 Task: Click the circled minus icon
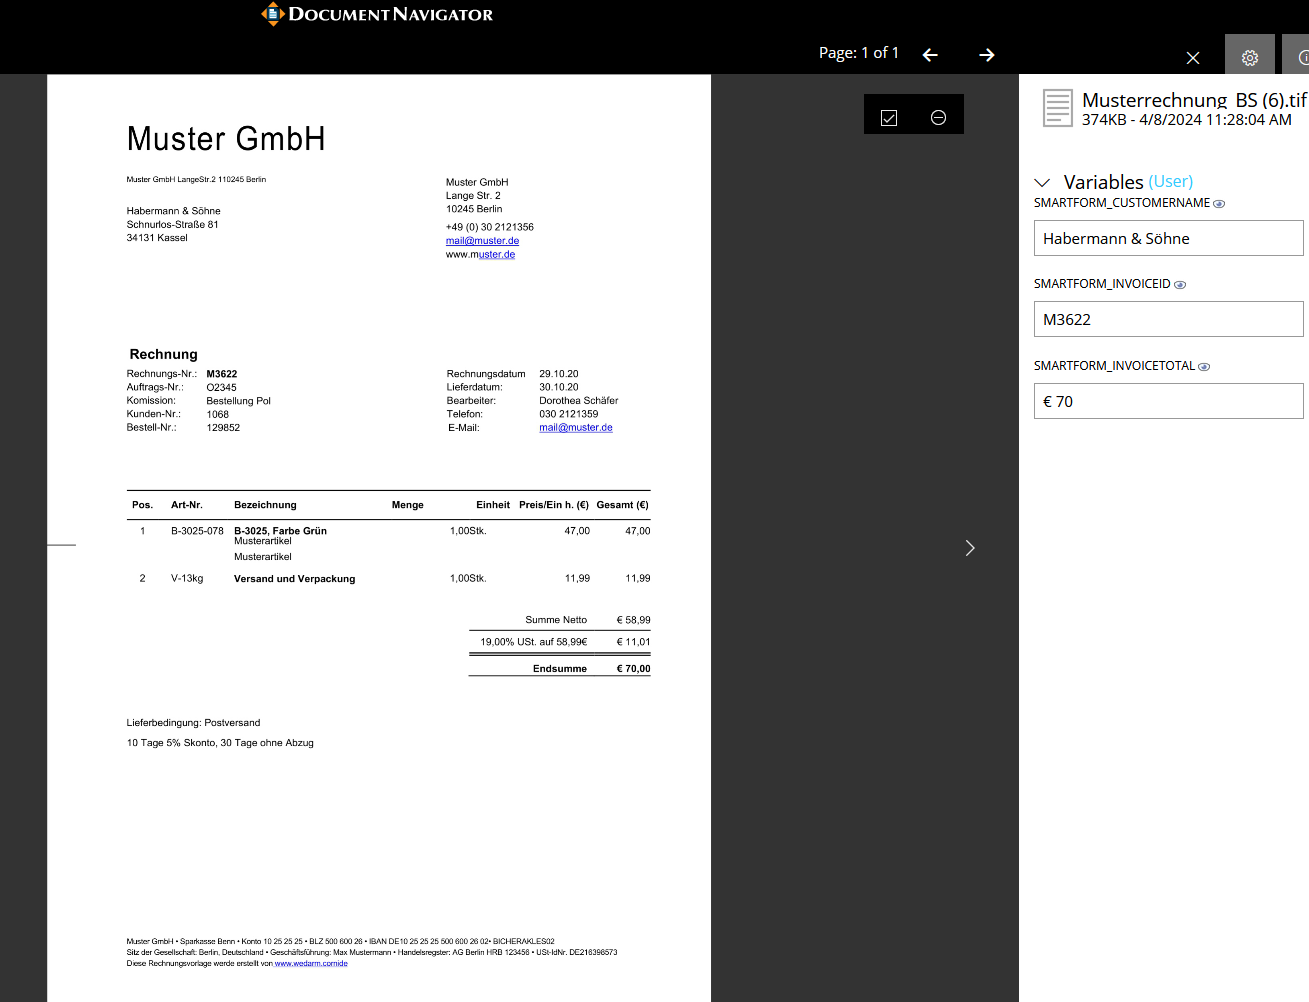pyautogui.click(x=938, y=117)
